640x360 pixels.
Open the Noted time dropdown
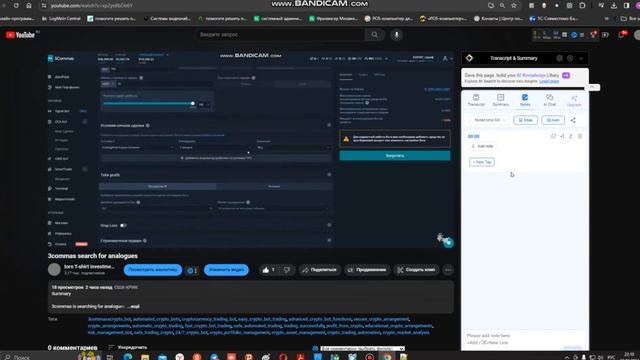489,120
